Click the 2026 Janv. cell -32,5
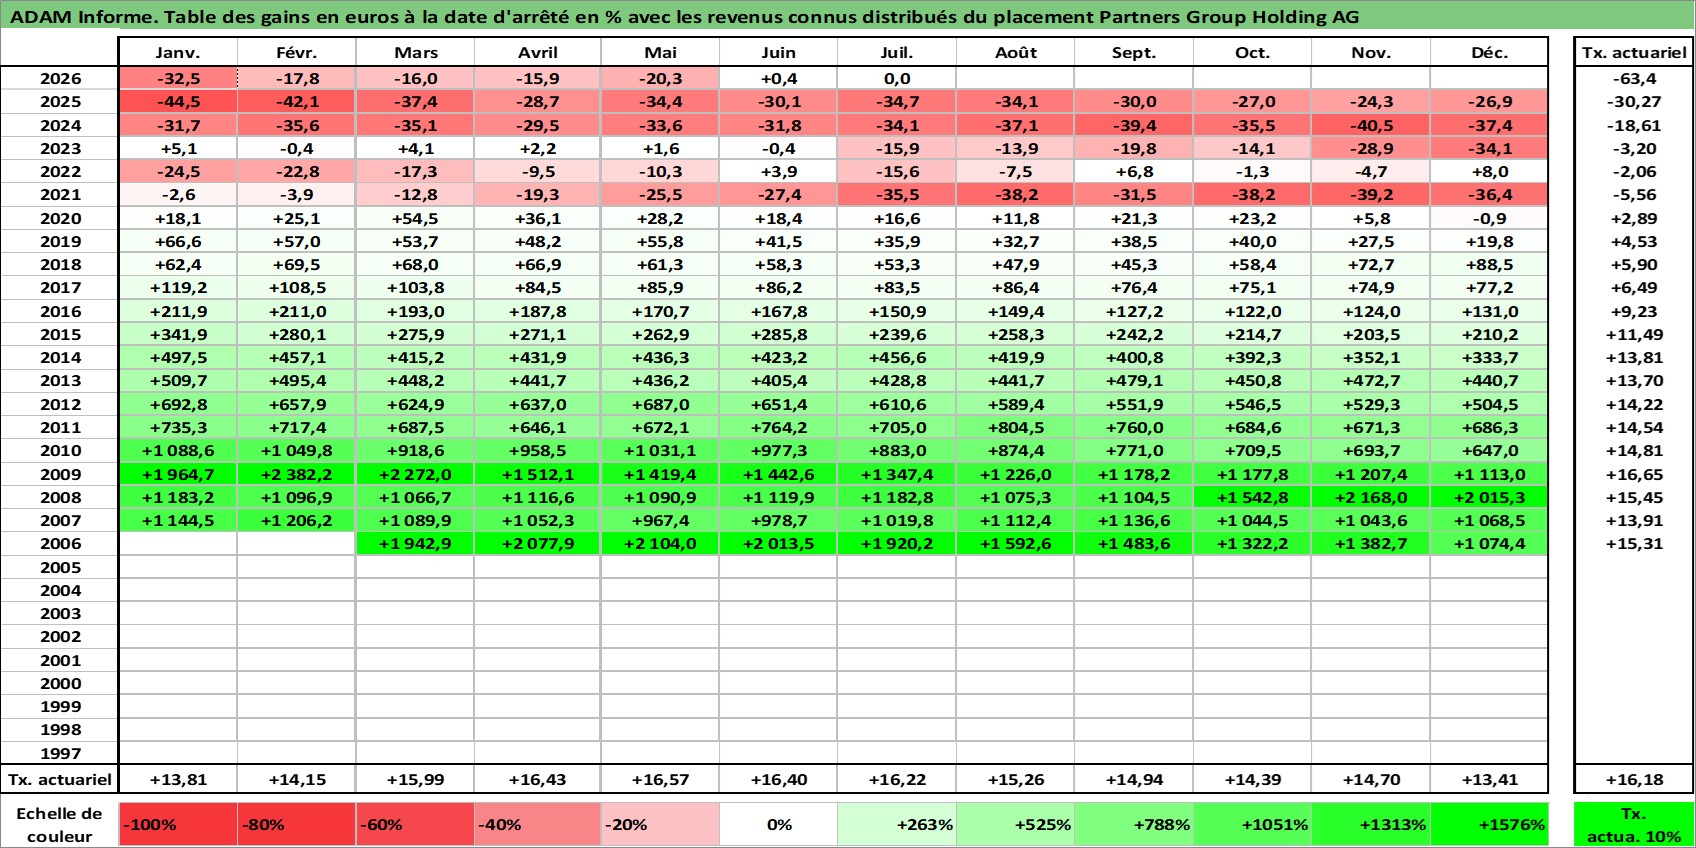 pos(178,78)
